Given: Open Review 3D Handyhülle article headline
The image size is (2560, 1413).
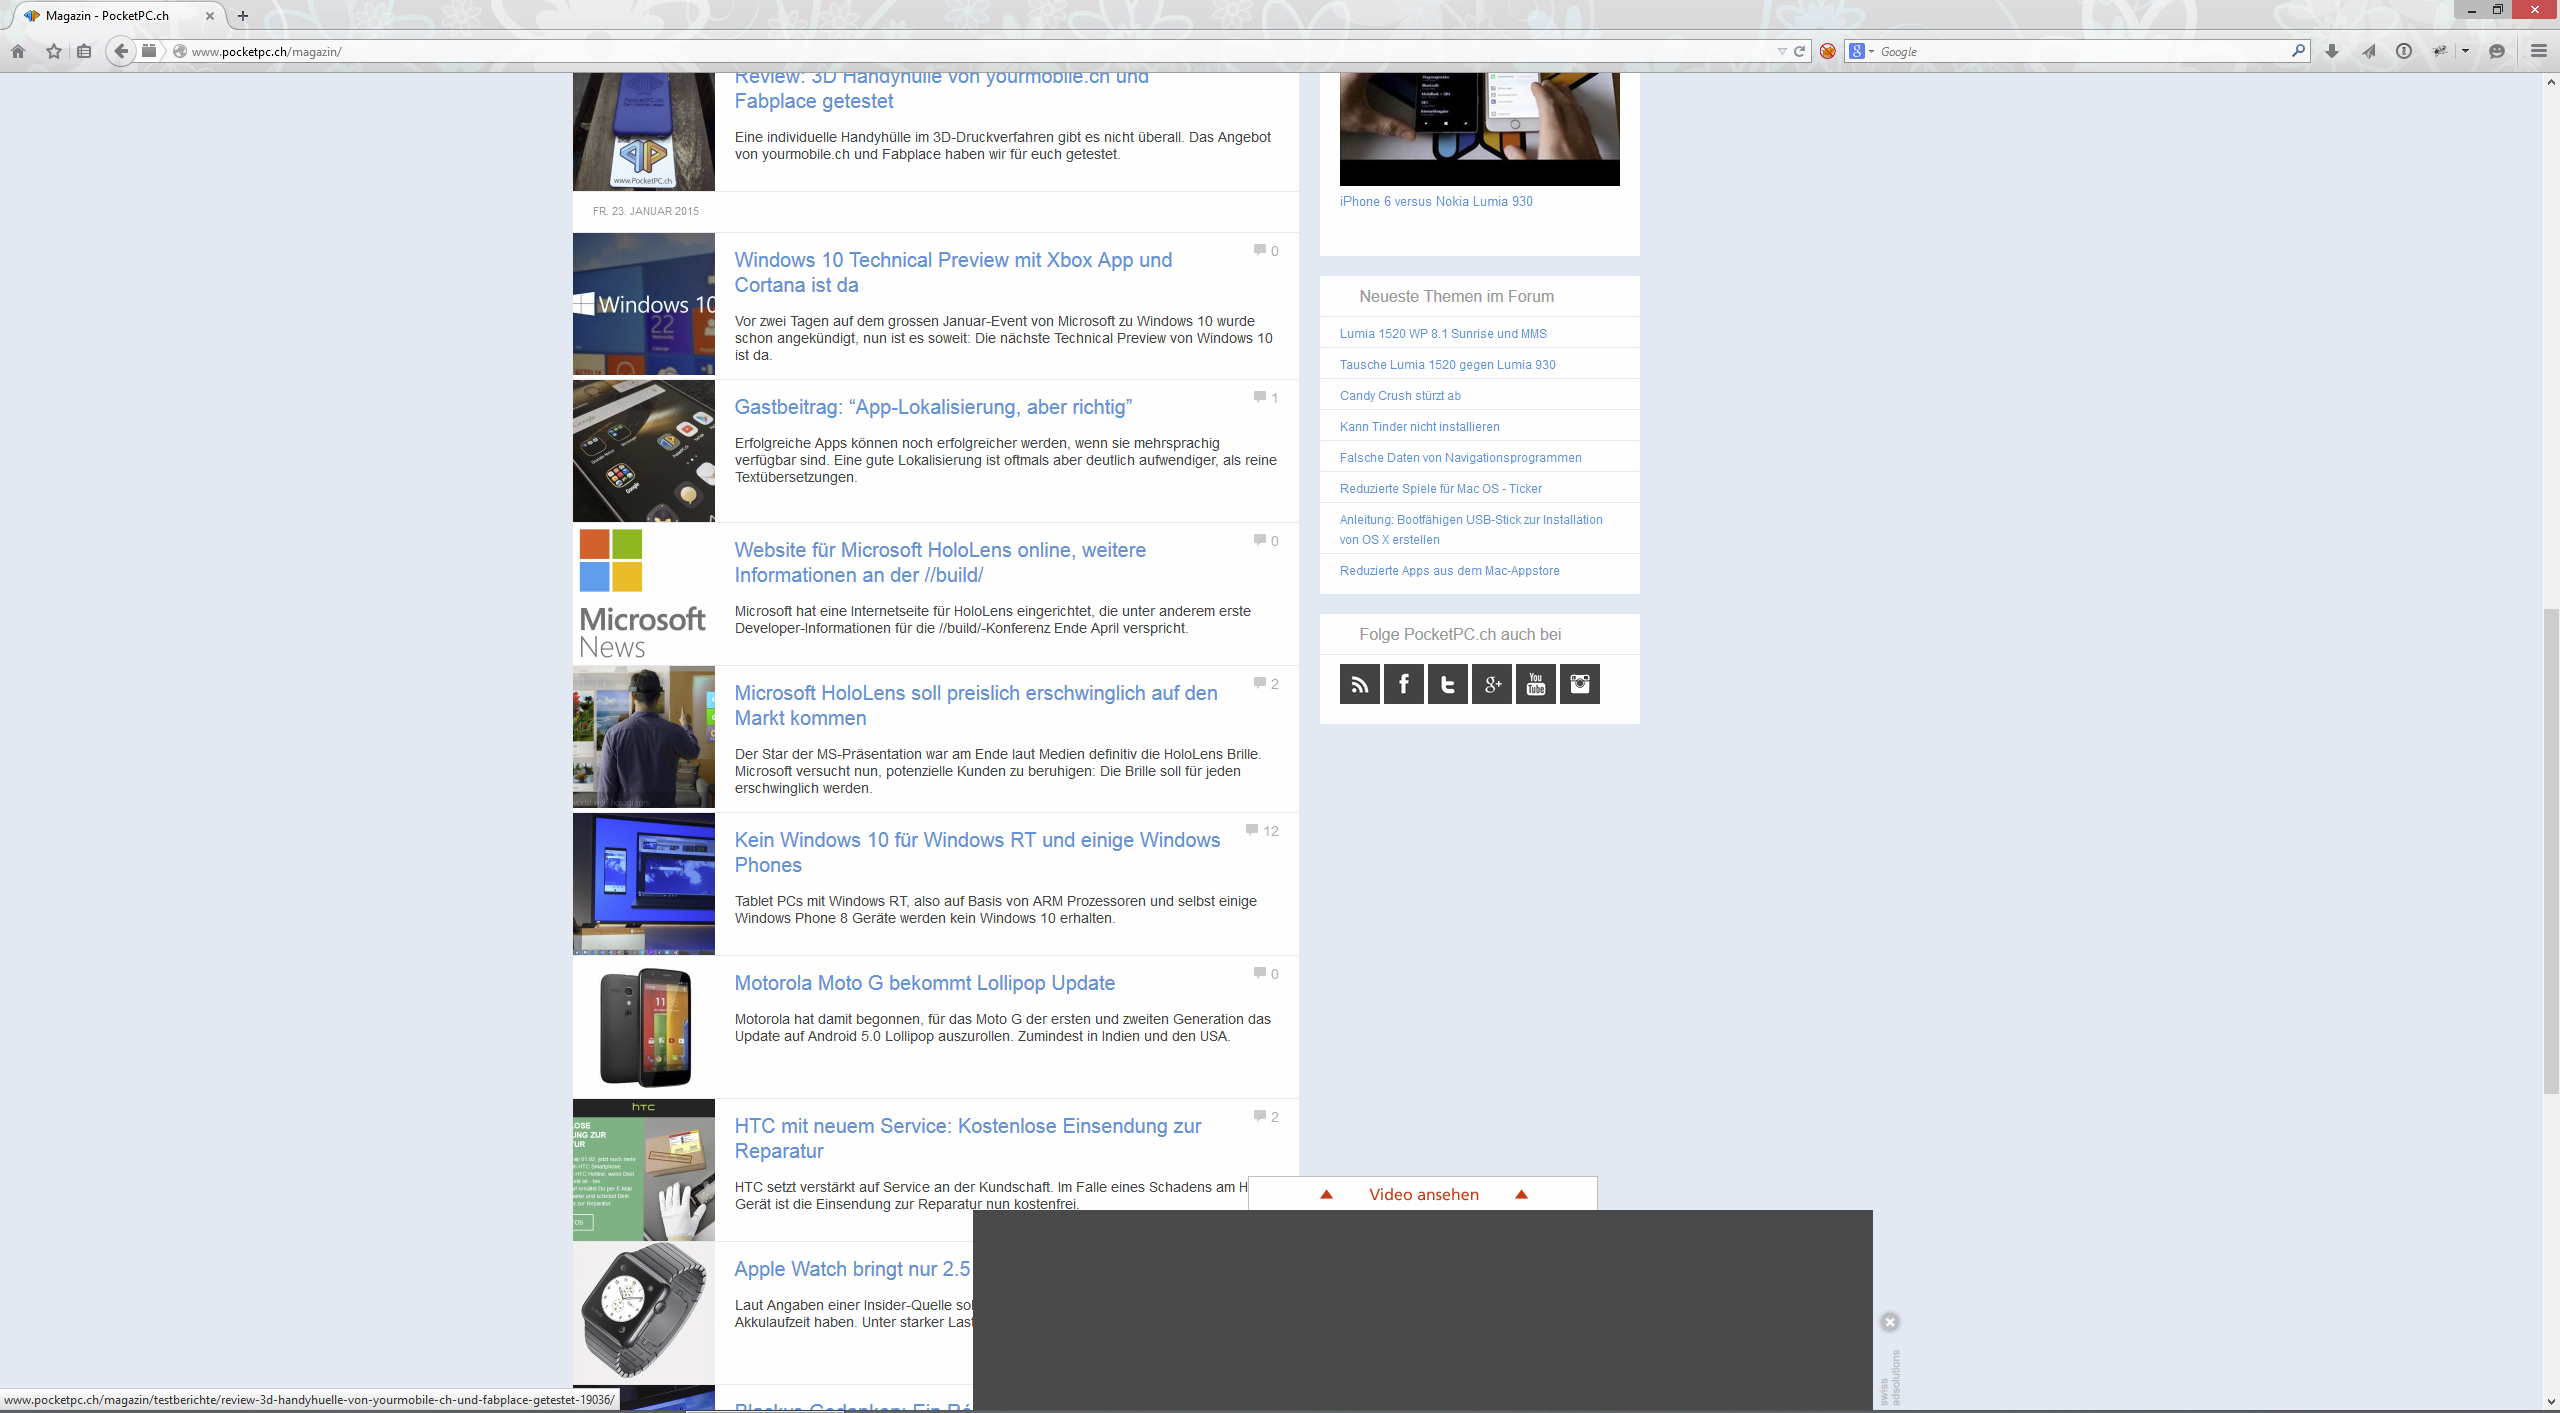Looking at the screenshot, I should [x=941, y=90].
